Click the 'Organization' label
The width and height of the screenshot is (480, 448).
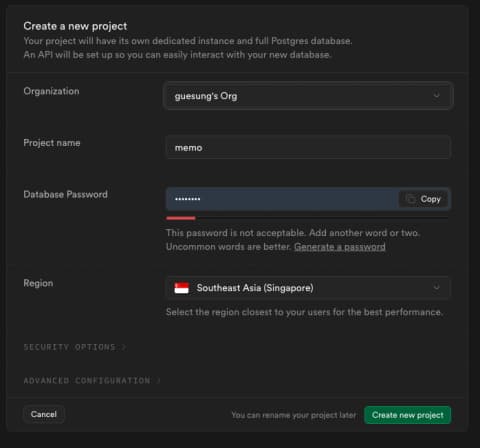tap(51, 91)
